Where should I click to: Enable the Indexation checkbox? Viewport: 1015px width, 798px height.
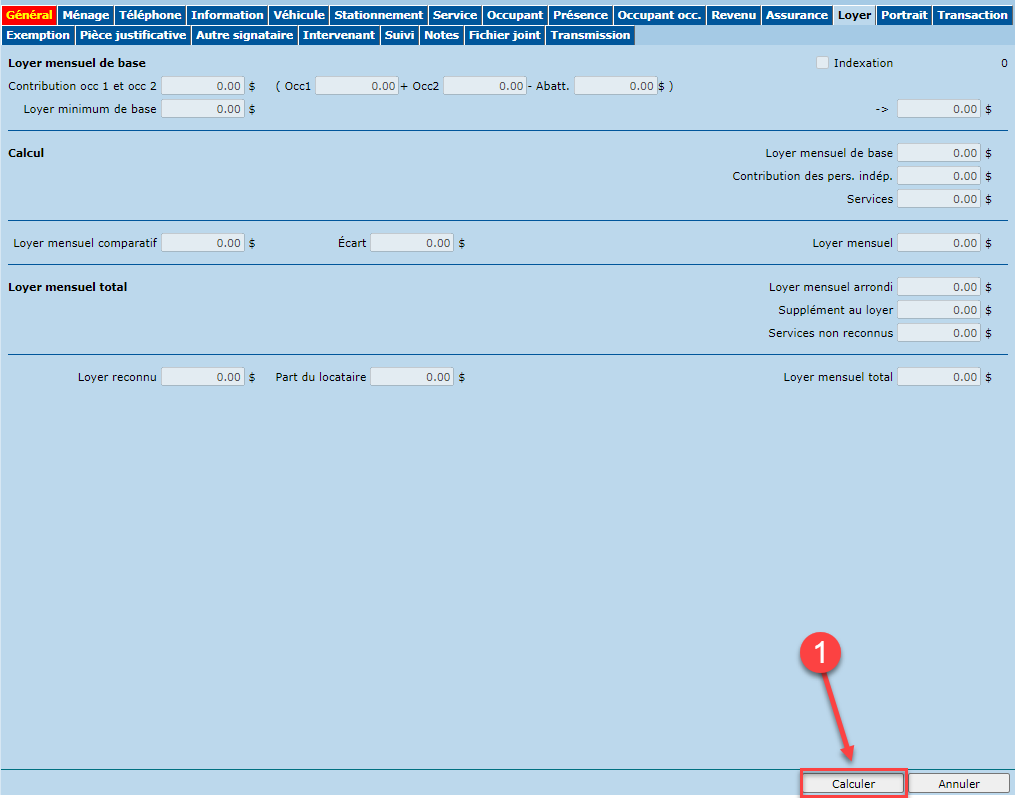point(823,63)
